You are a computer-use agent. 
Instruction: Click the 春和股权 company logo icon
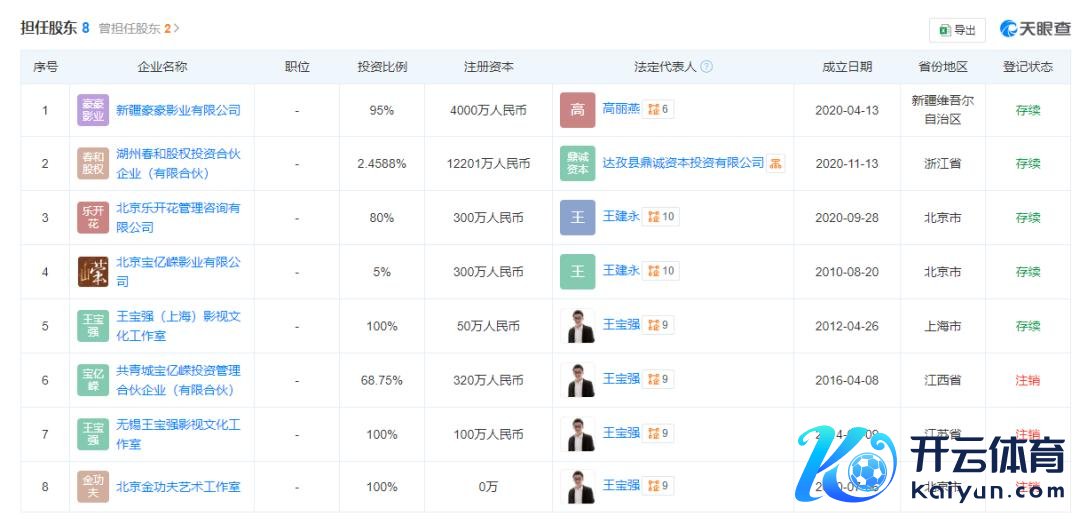coord(93,164)
